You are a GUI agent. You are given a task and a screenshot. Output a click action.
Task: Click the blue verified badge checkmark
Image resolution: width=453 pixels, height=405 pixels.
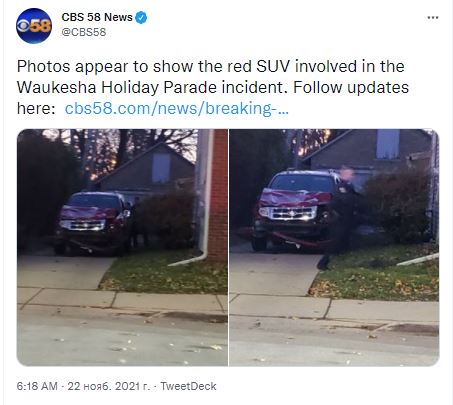coord(141,17)
